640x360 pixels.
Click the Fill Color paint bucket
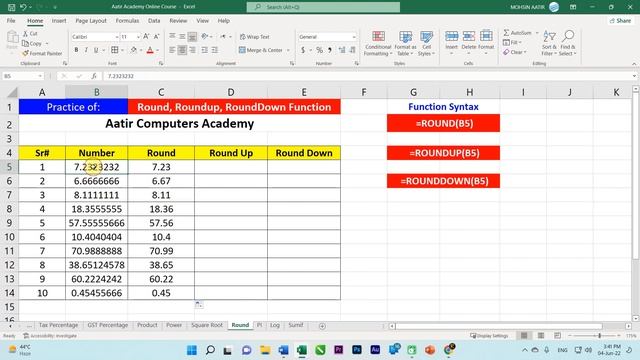point(133,50)
